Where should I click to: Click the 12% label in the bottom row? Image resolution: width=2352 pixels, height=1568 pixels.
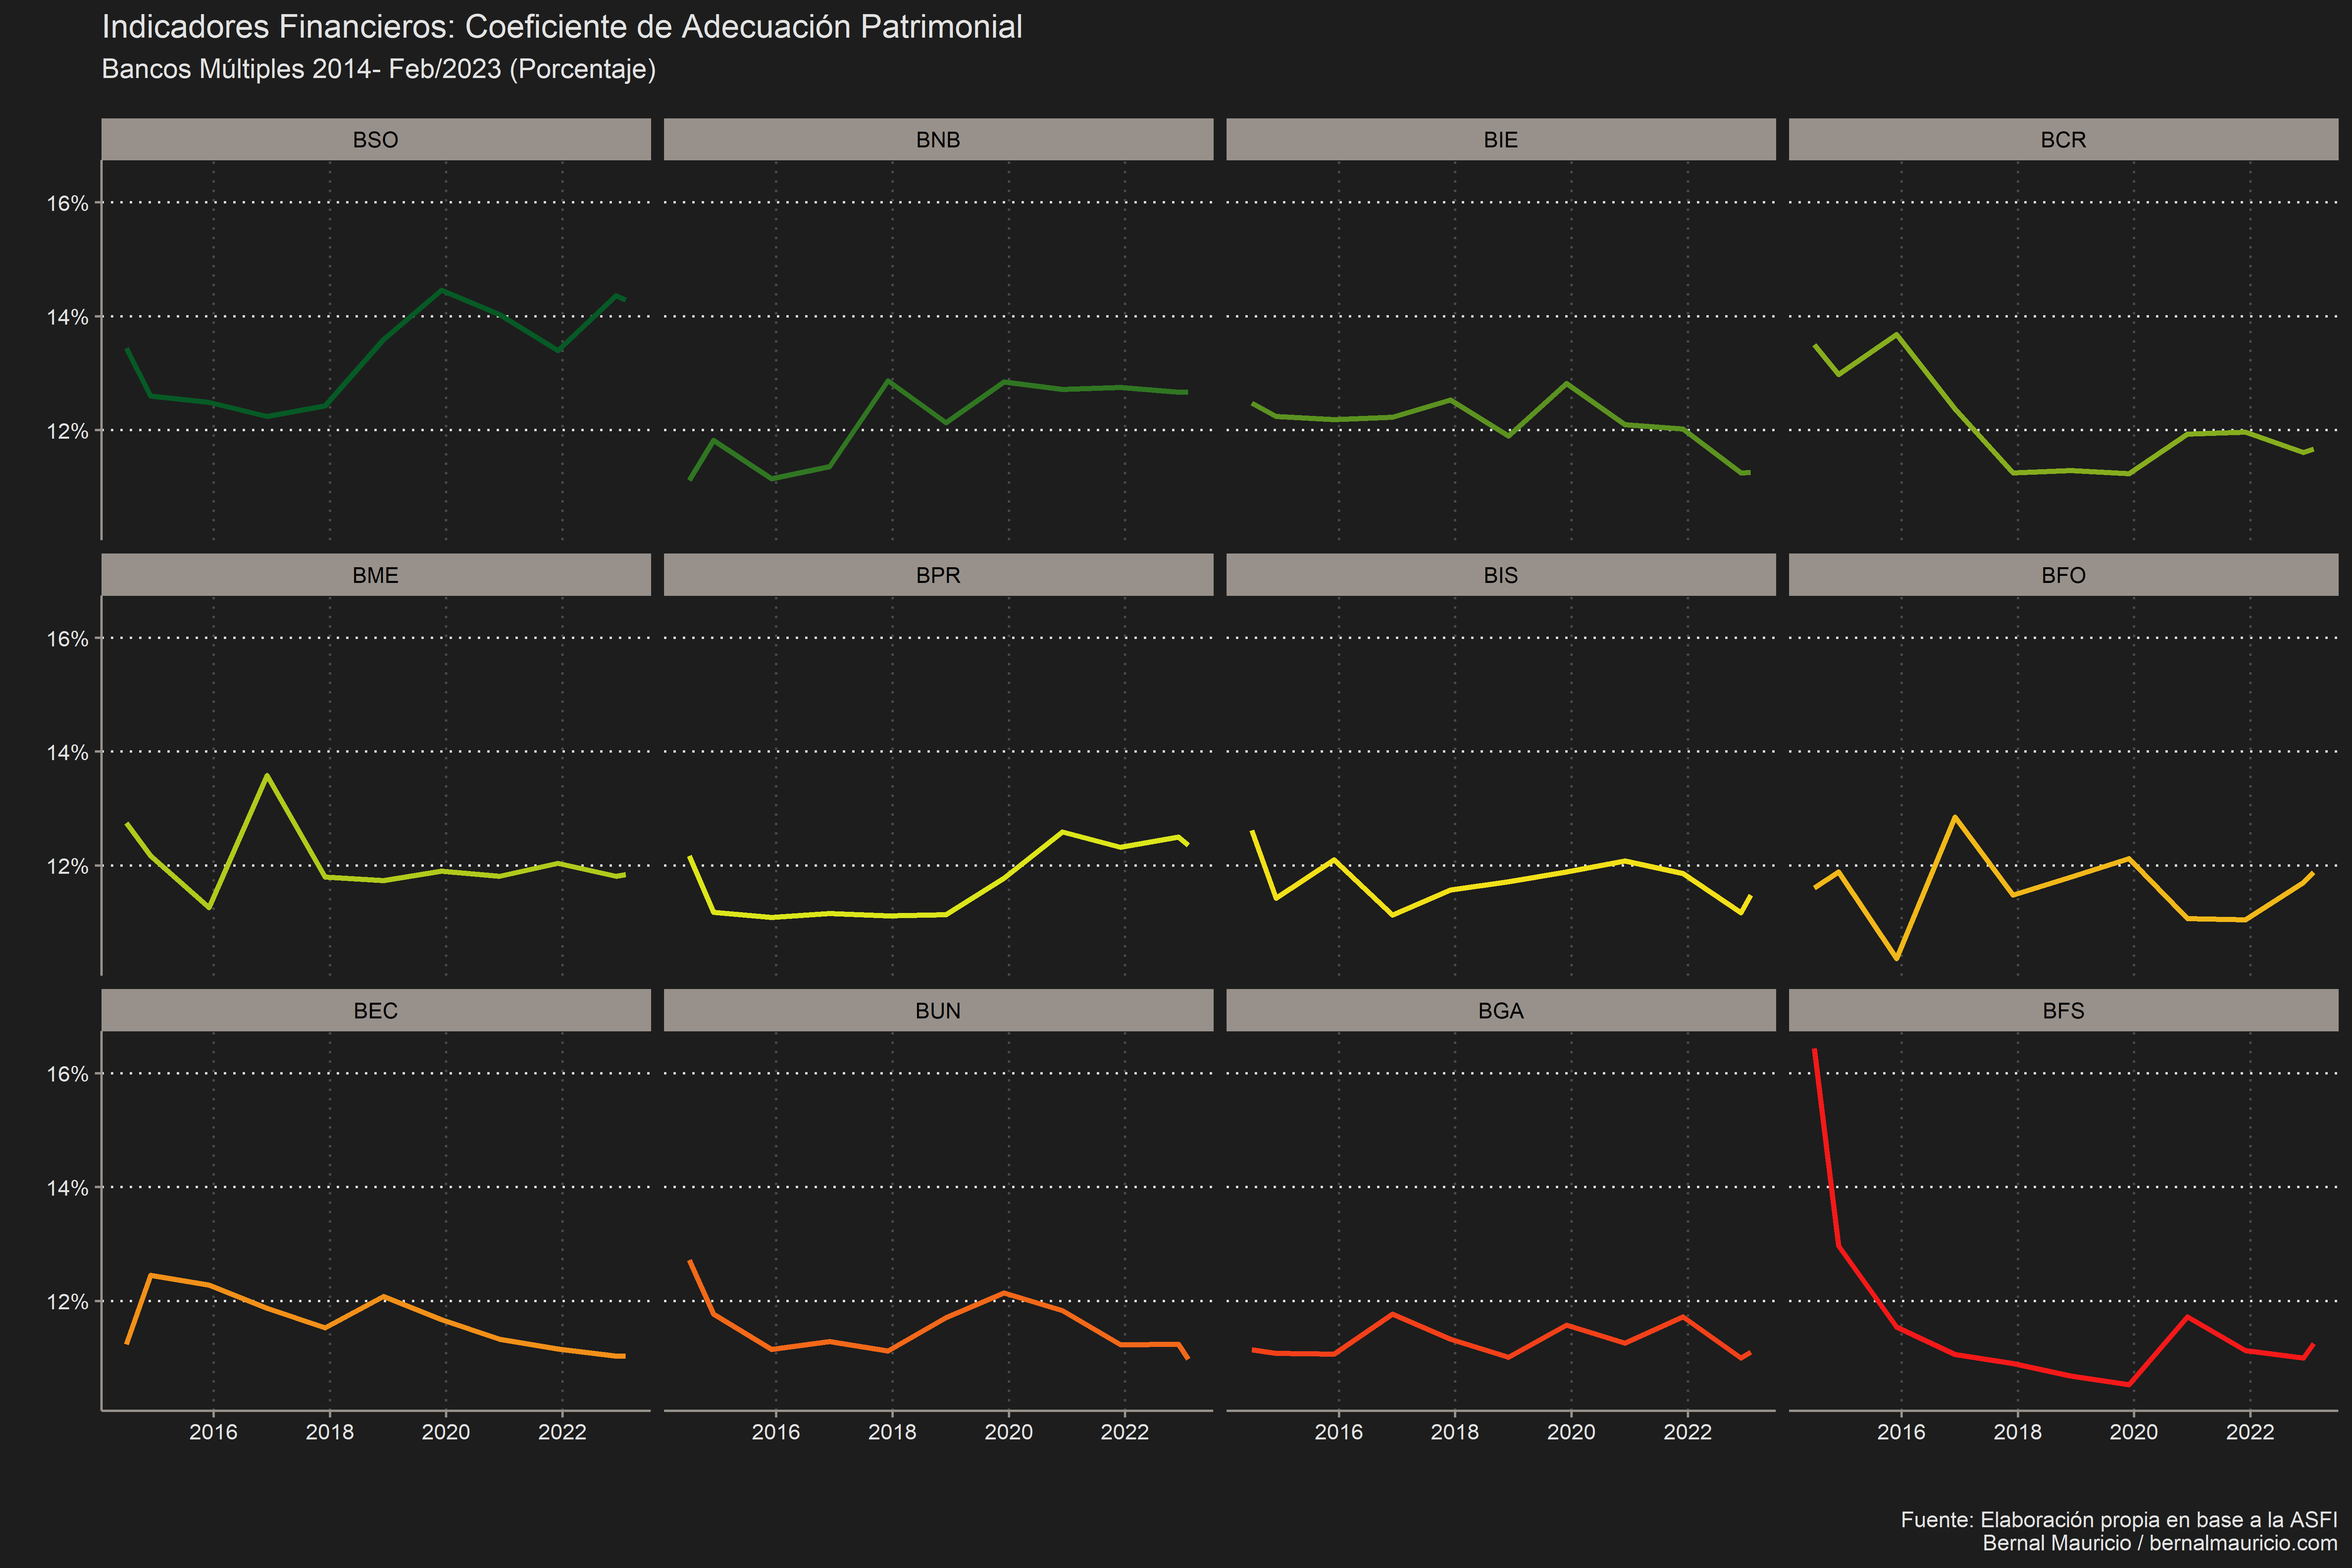click(x=68, y=1302)
